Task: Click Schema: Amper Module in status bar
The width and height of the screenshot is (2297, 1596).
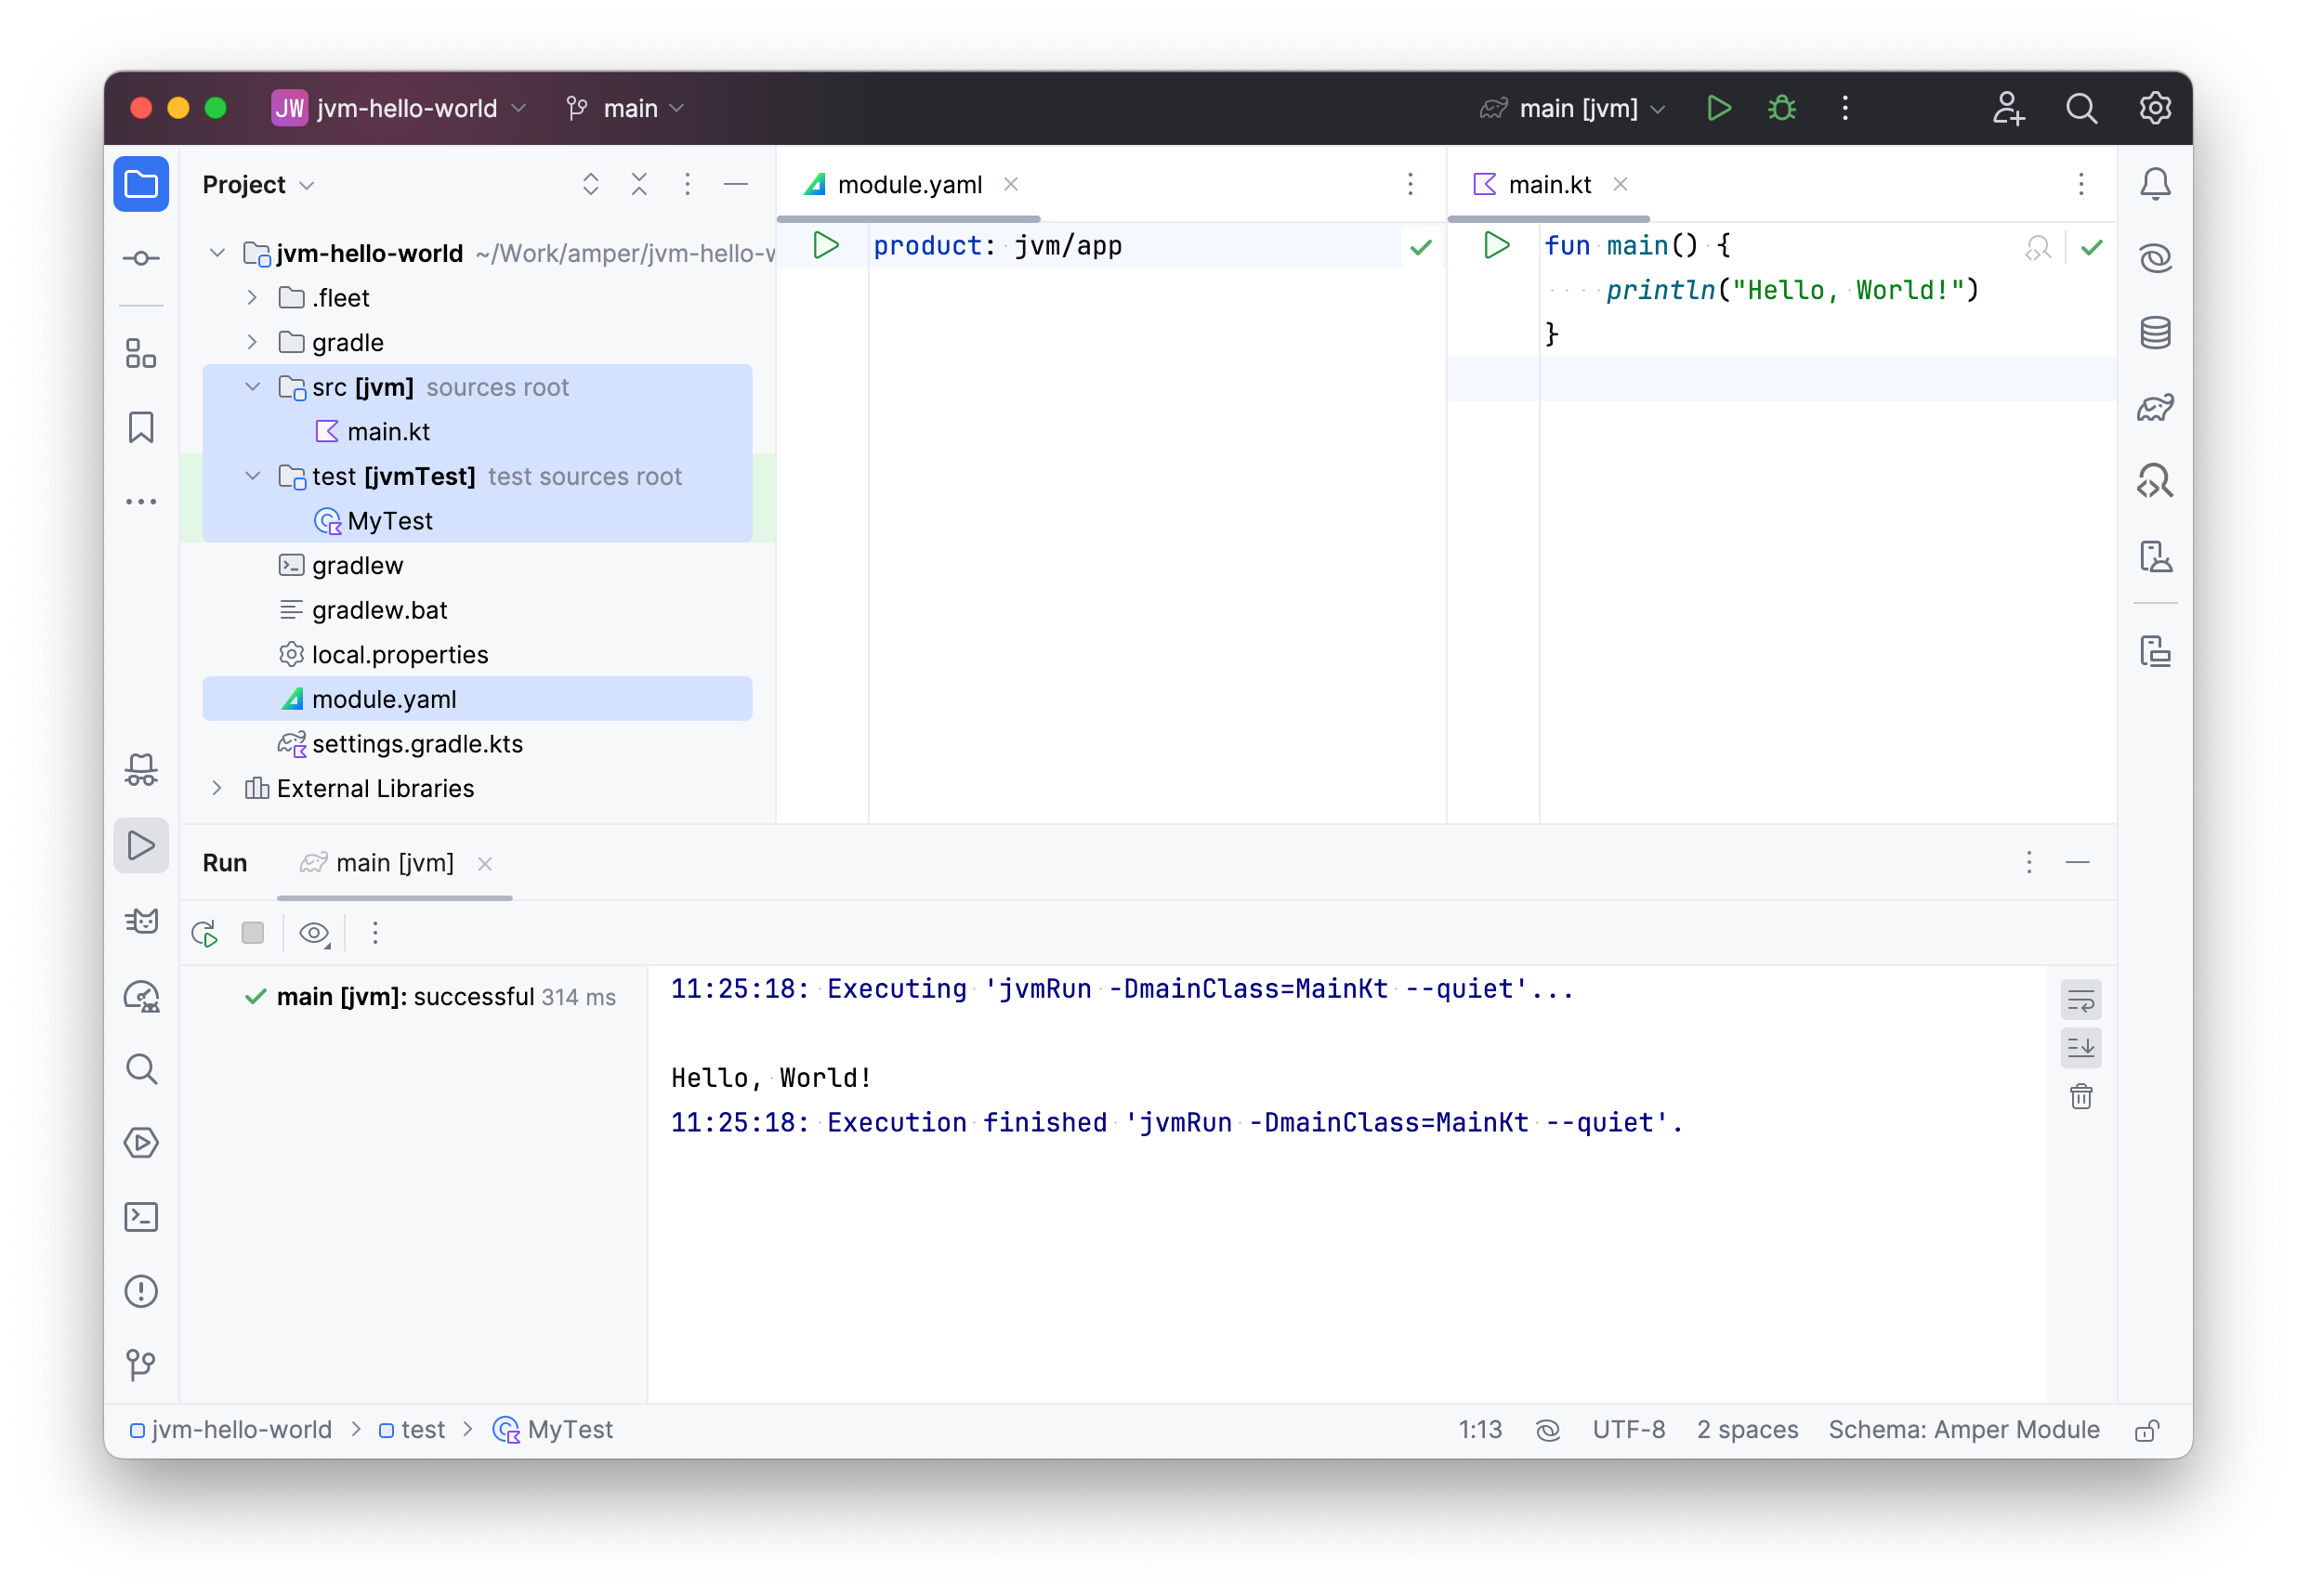Action: point(1963,1429)
